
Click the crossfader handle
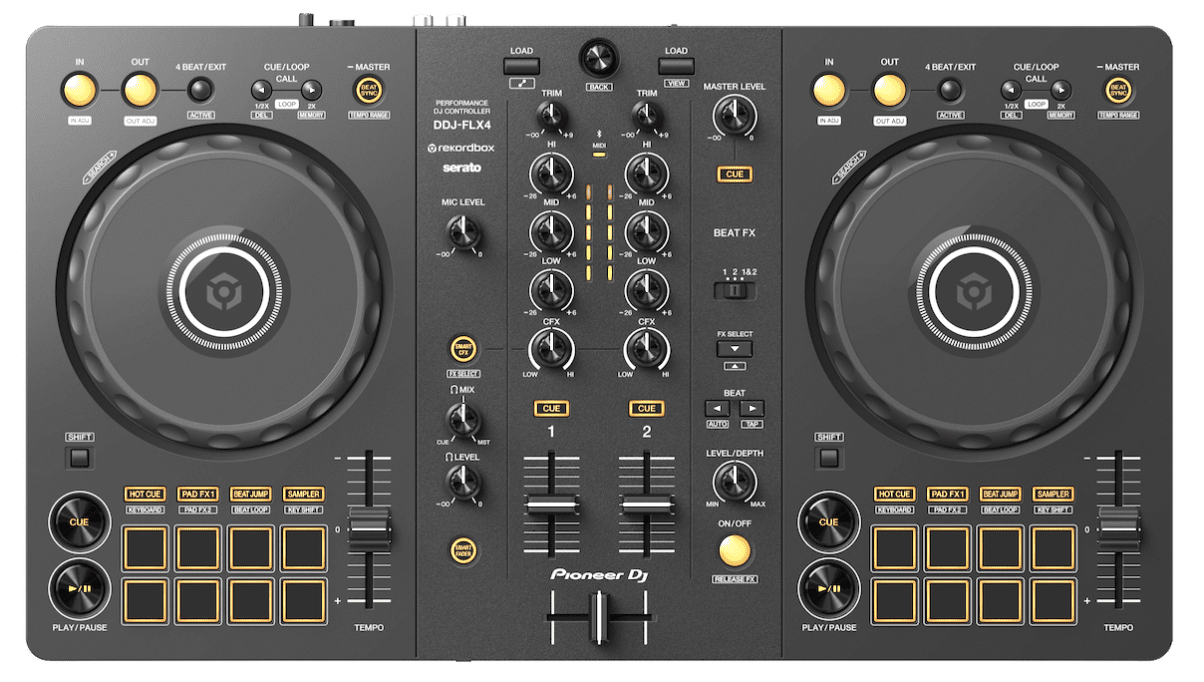pos(599,616)
